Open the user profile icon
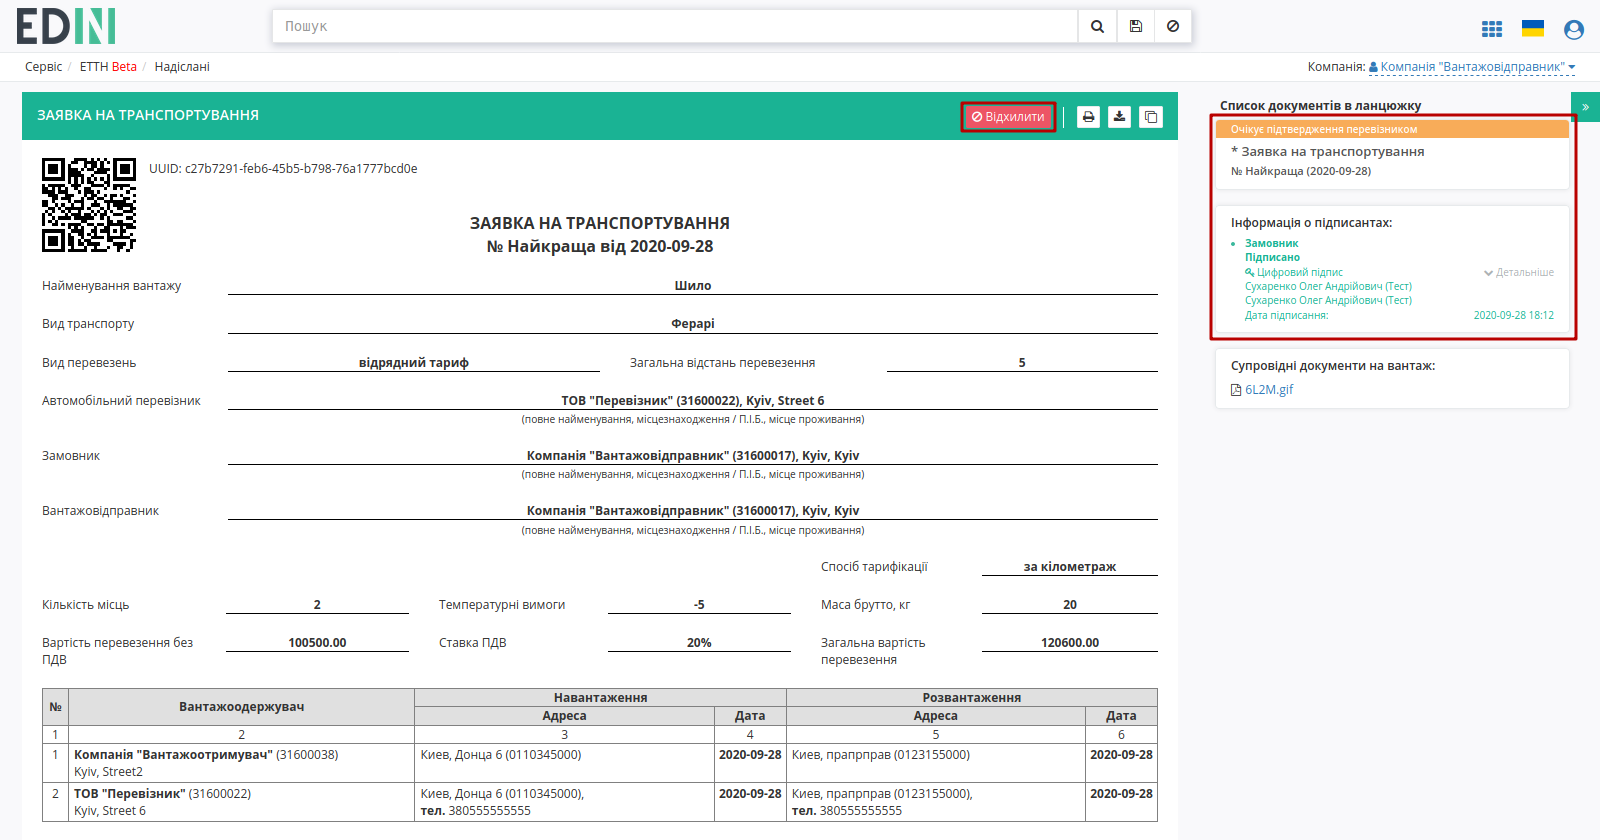 [x=1574, y=30]
